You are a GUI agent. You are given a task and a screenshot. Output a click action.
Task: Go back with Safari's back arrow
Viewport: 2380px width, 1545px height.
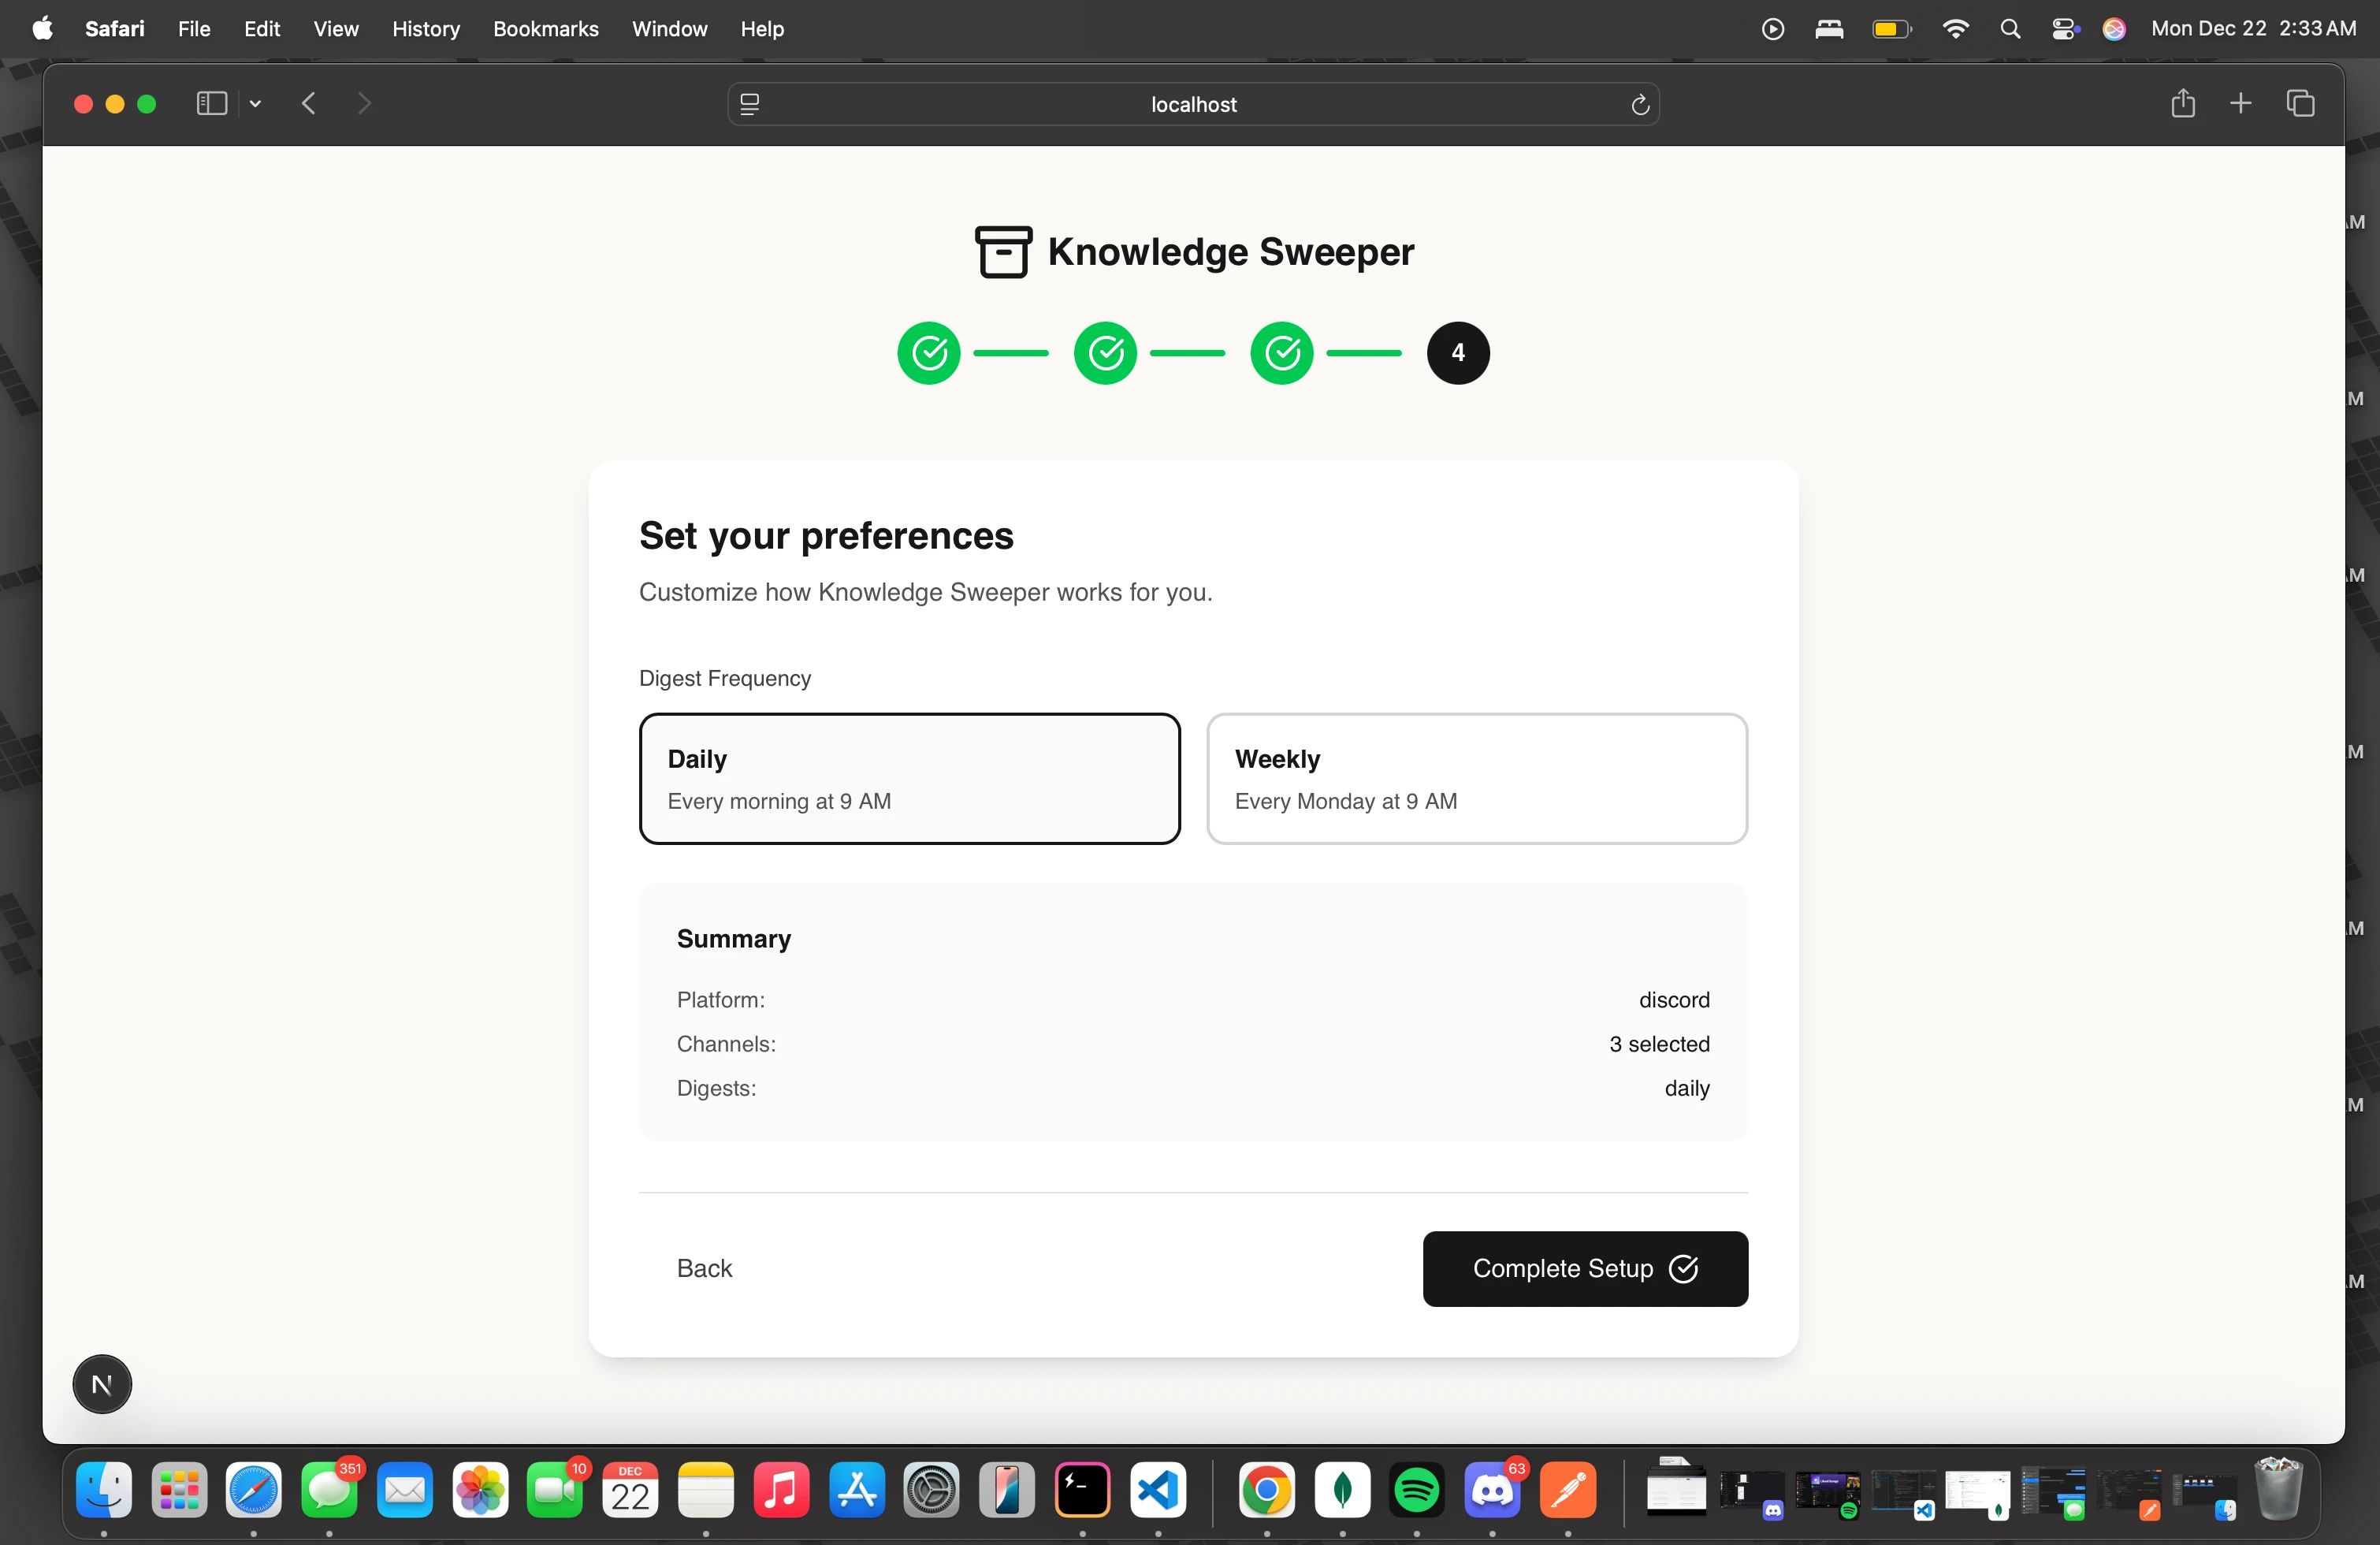pyautogui.click(x=309, y=104)
